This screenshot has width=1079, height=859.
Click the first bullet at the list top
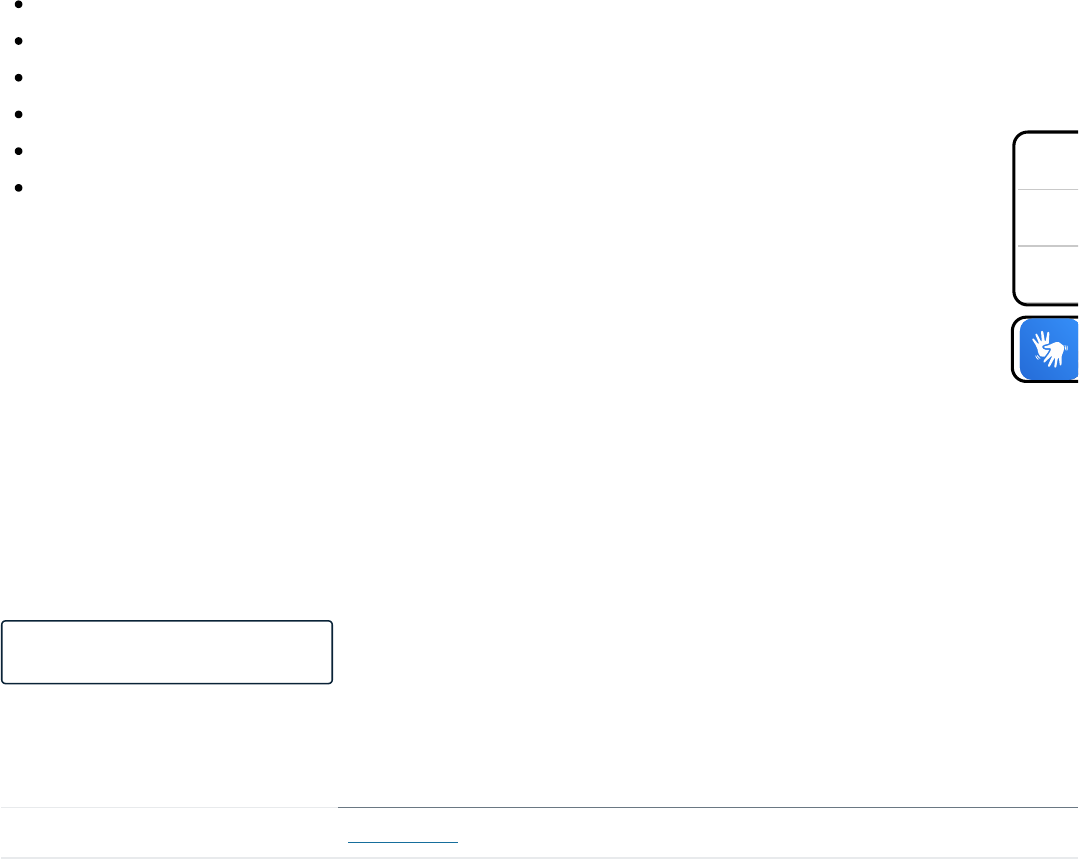point(19,4)
